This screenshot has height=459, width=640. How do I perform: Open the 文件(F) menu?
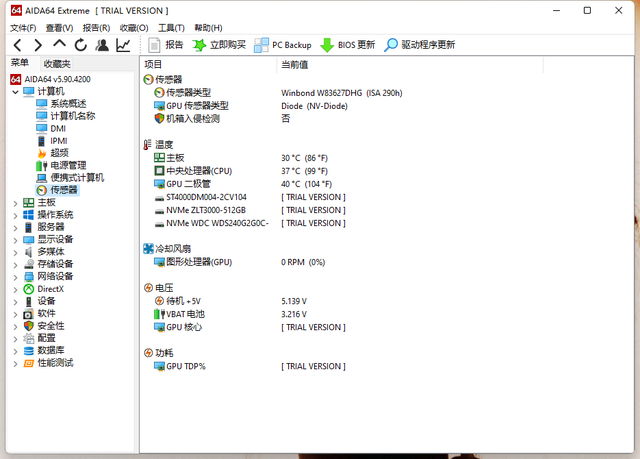23,28
